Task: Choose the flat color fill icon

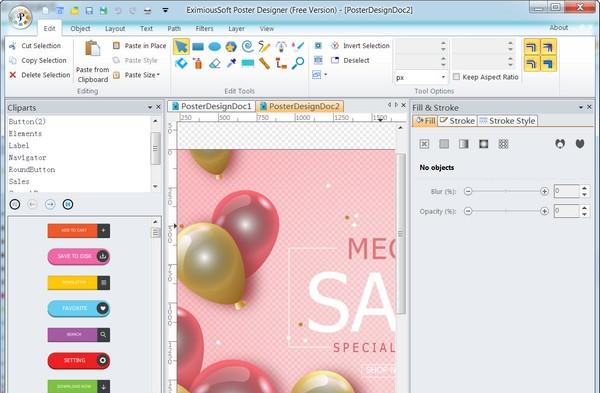Action: (444, 144)
